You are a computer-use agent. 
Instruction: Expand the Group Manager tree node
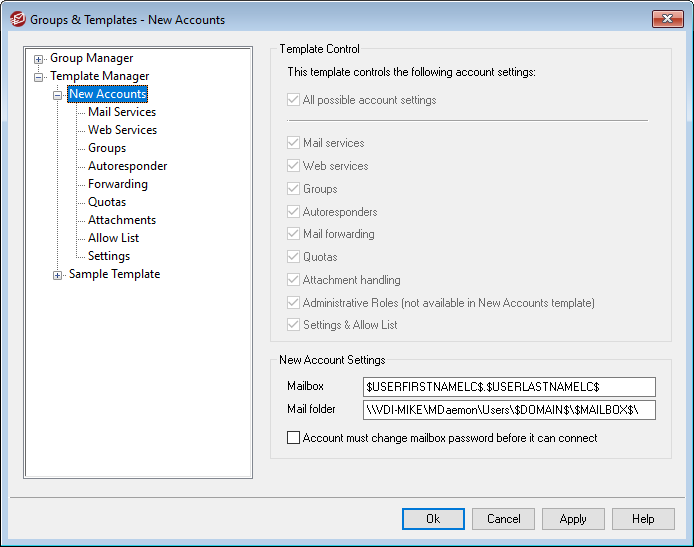tap(39, 59)
